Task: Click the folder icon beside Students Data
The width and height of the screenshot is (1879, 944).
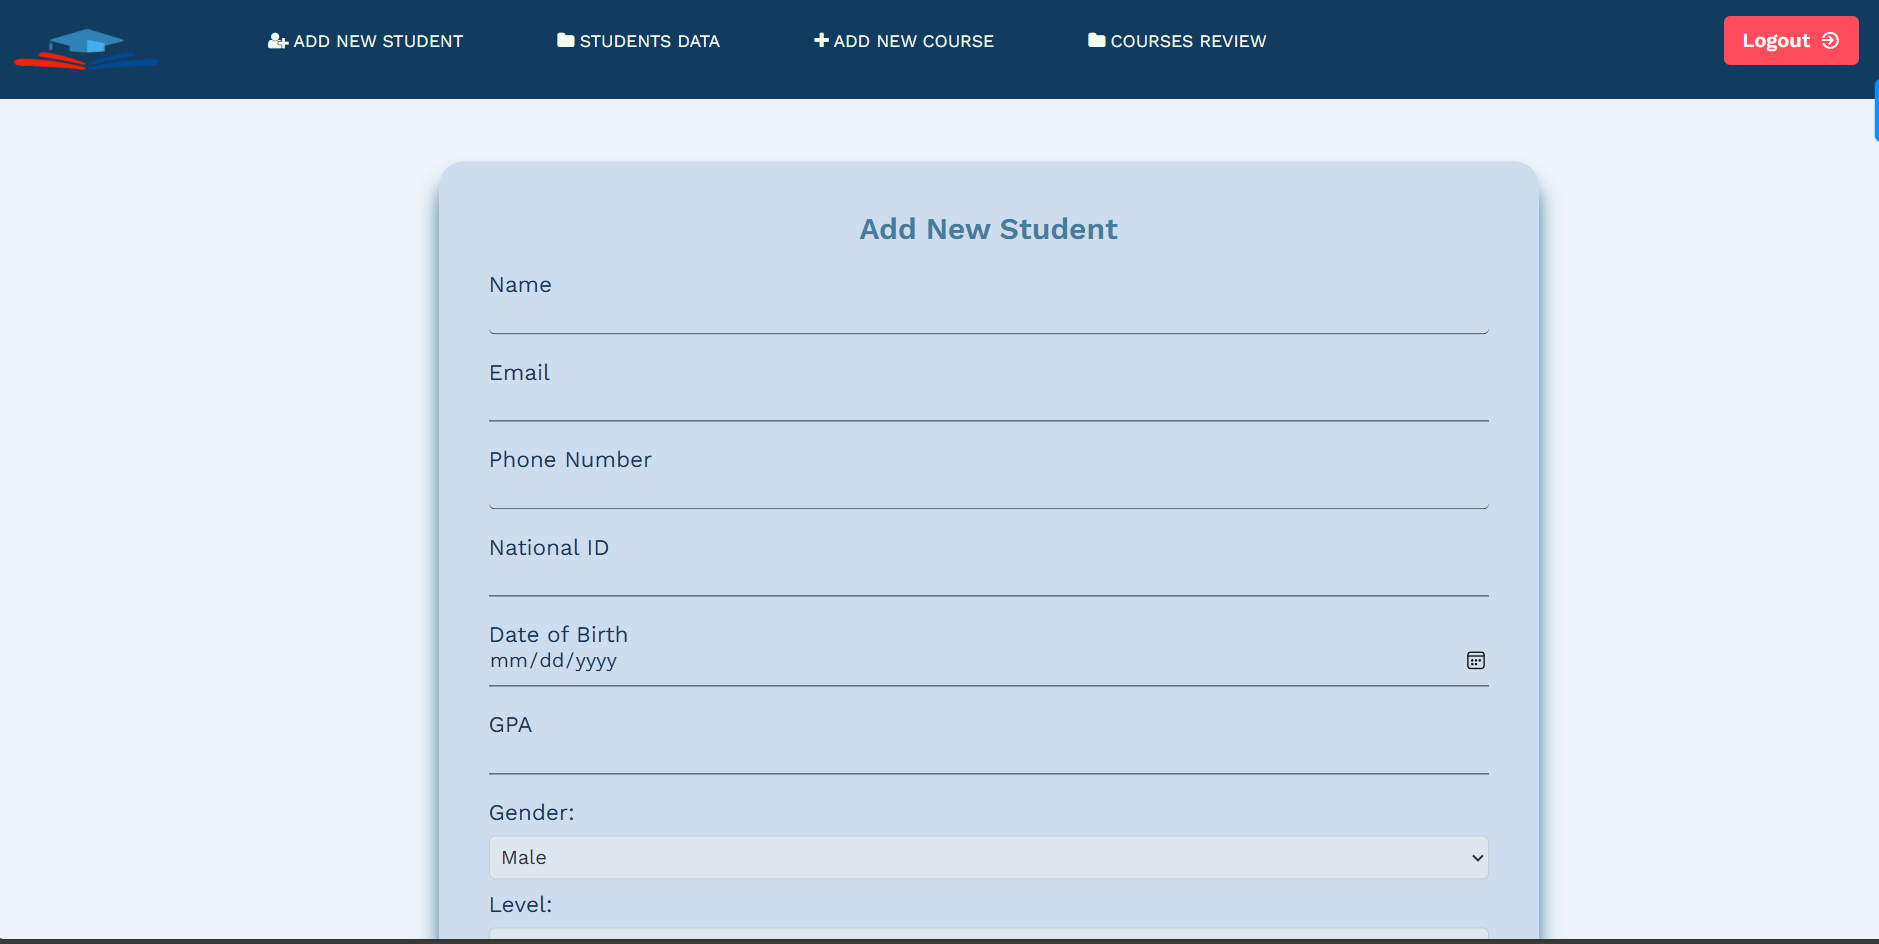Action: click(566, 40)
